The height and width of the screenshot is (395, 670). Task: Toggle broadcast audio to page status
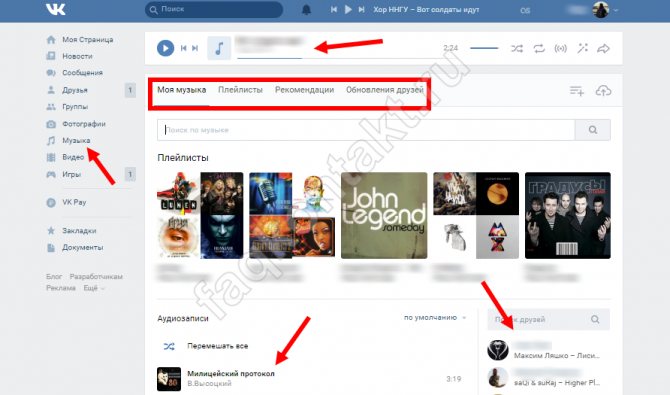[561, 49]
